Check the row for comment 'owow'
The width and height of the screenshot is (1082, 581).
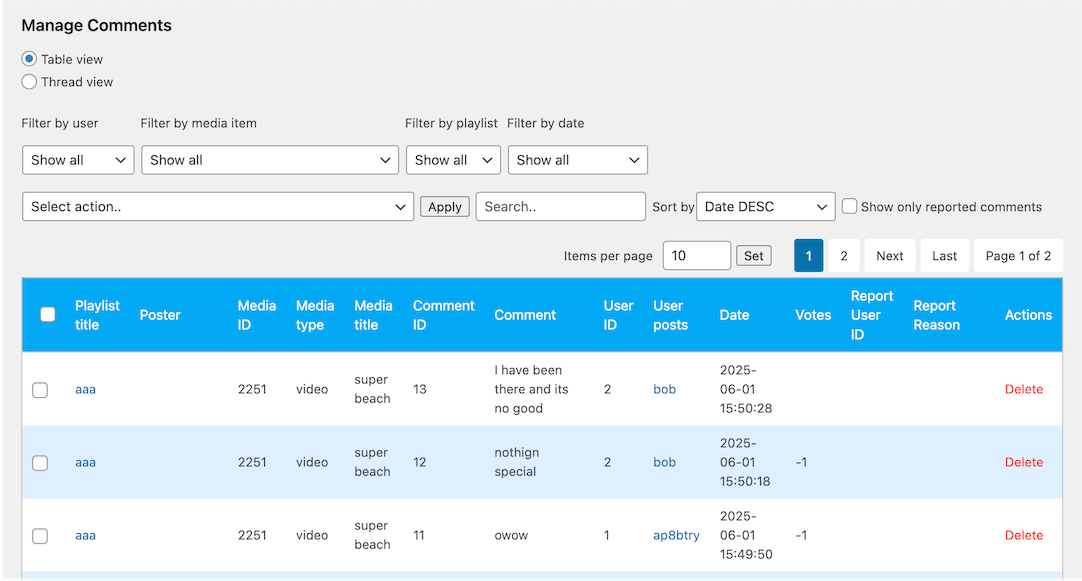click(40, 536)
